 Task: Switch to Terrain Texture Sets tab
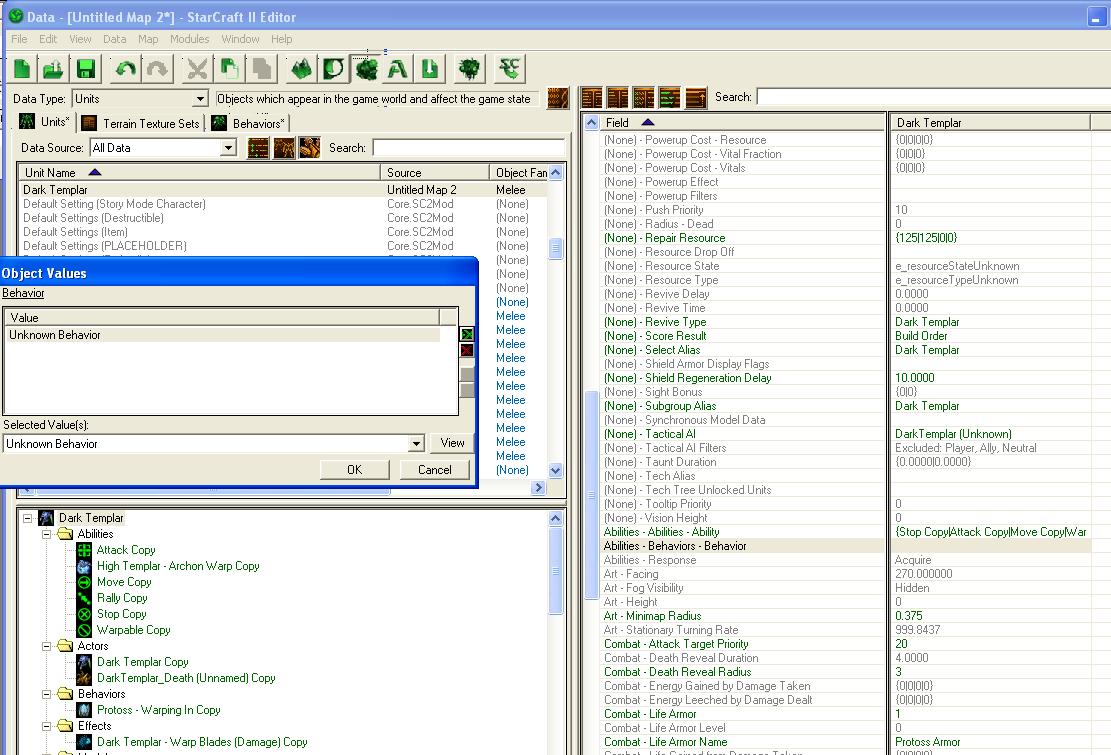pos(141,124)
